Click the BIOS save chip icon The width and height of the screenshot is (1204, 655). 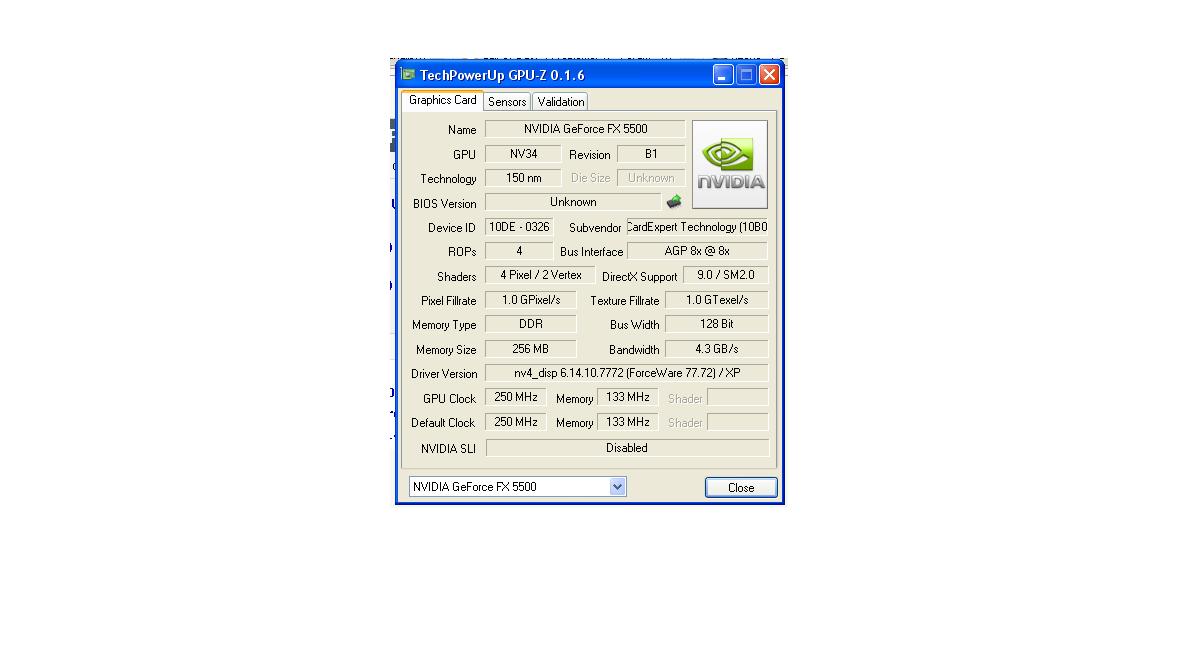tap(674, 202)
